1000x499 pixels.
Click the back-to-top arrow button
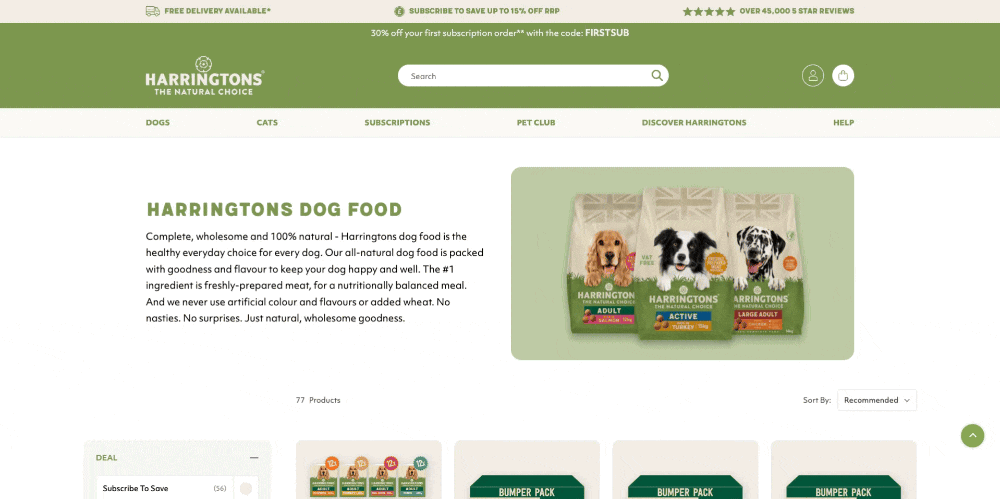pyautogui.click(x=973, y=436)
